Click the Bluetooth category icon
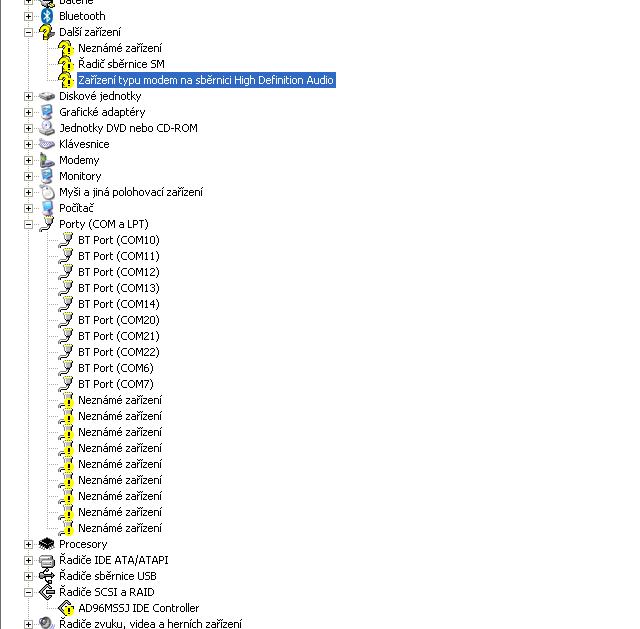 (46, 16)
